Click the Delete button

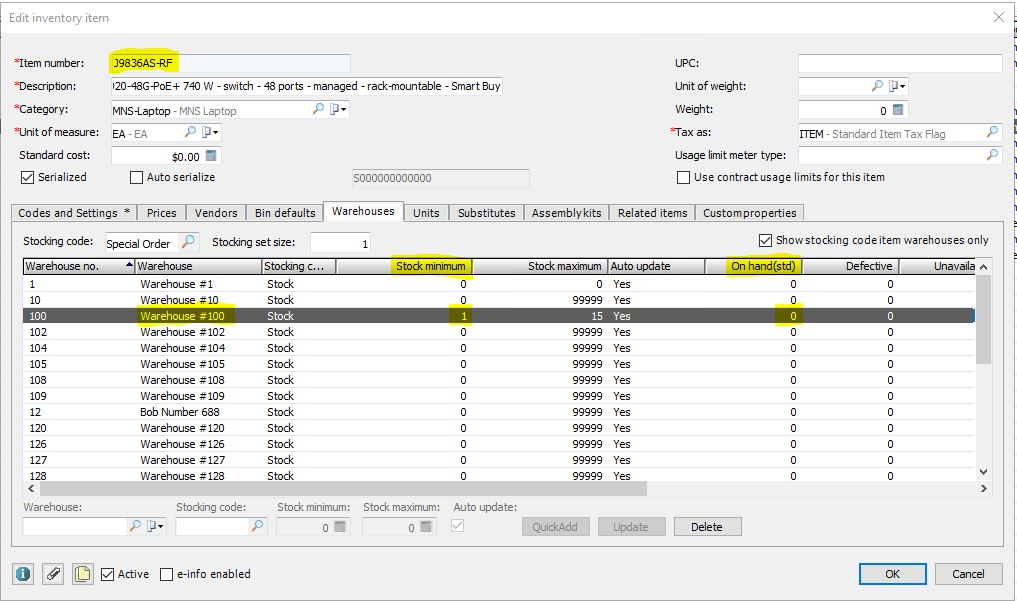[707, 526]
